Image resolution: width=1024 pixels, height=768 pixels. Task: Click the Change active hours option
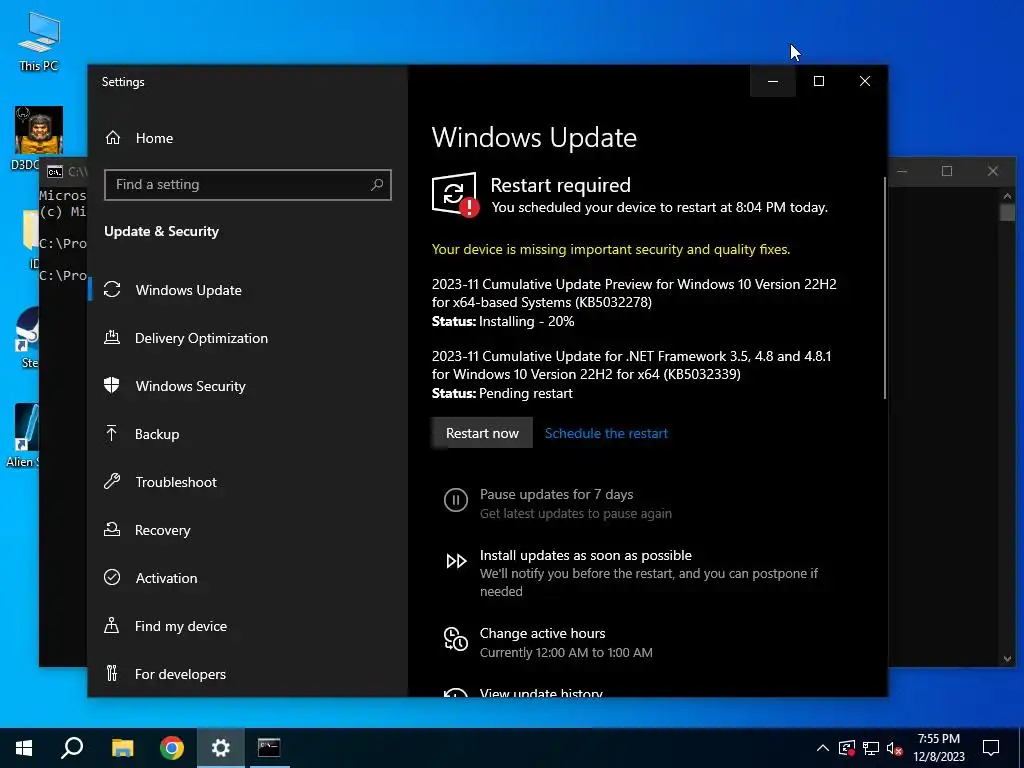[549, 642]
